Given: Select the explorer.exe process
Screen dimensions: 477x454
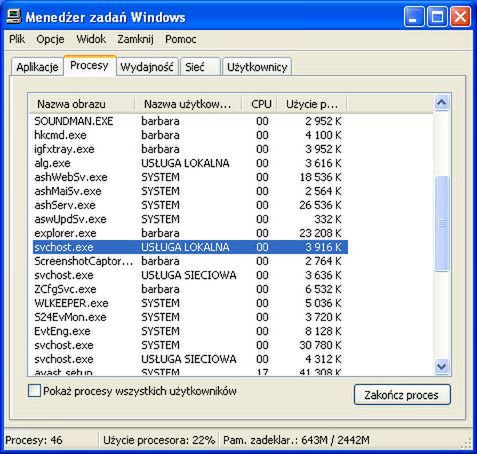Looking at the screenshot, I should tap(190, 233).
